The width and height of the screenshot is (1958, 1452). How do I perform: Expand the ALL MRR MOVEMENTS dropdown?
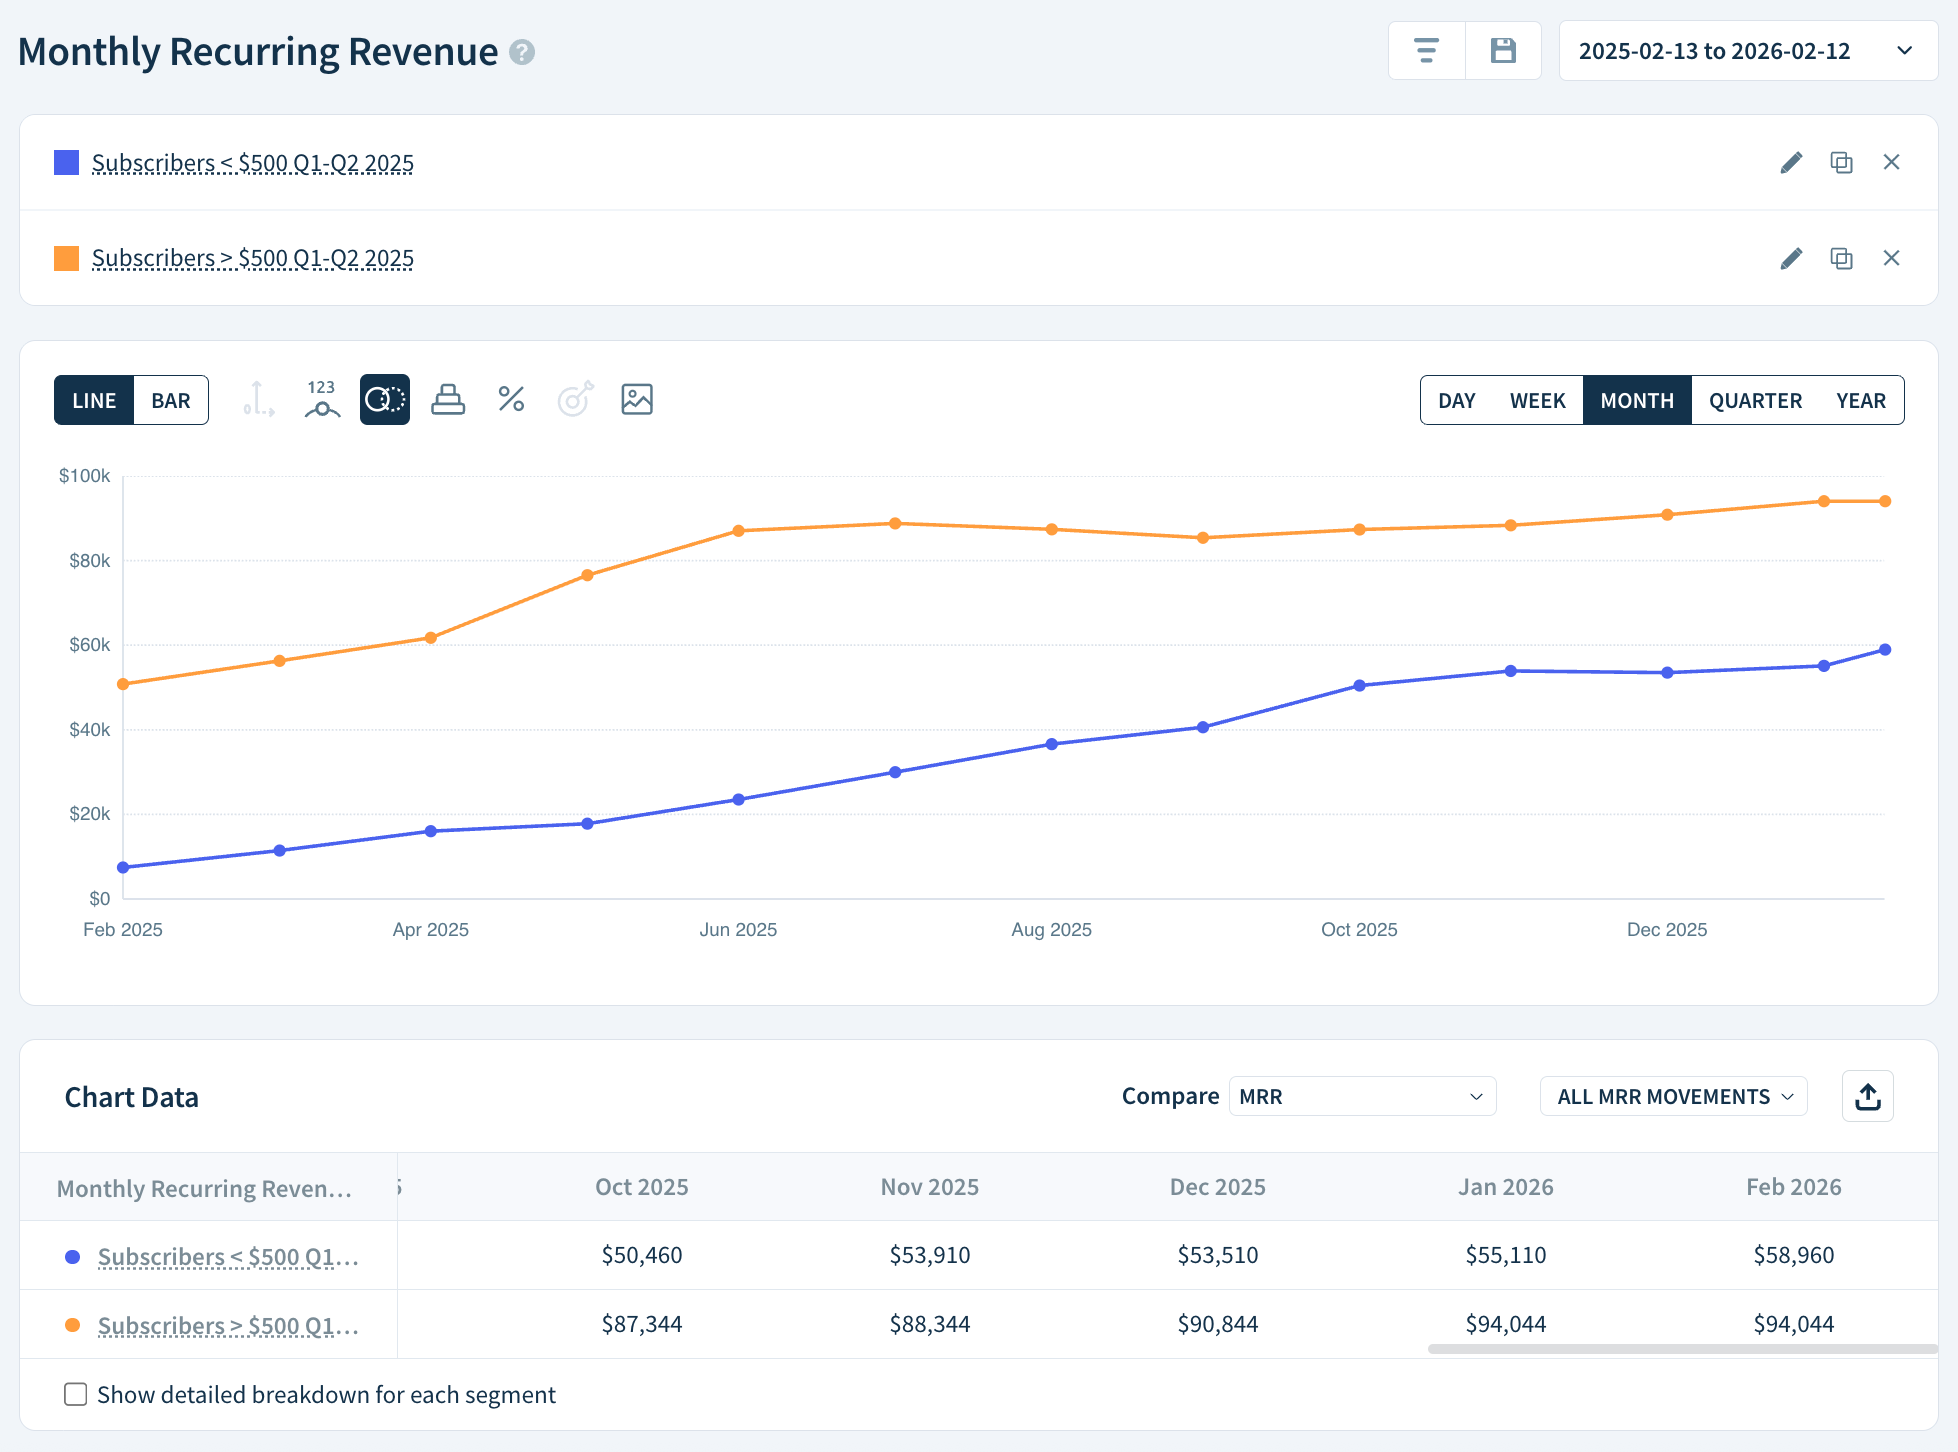pos(1672,1096)
